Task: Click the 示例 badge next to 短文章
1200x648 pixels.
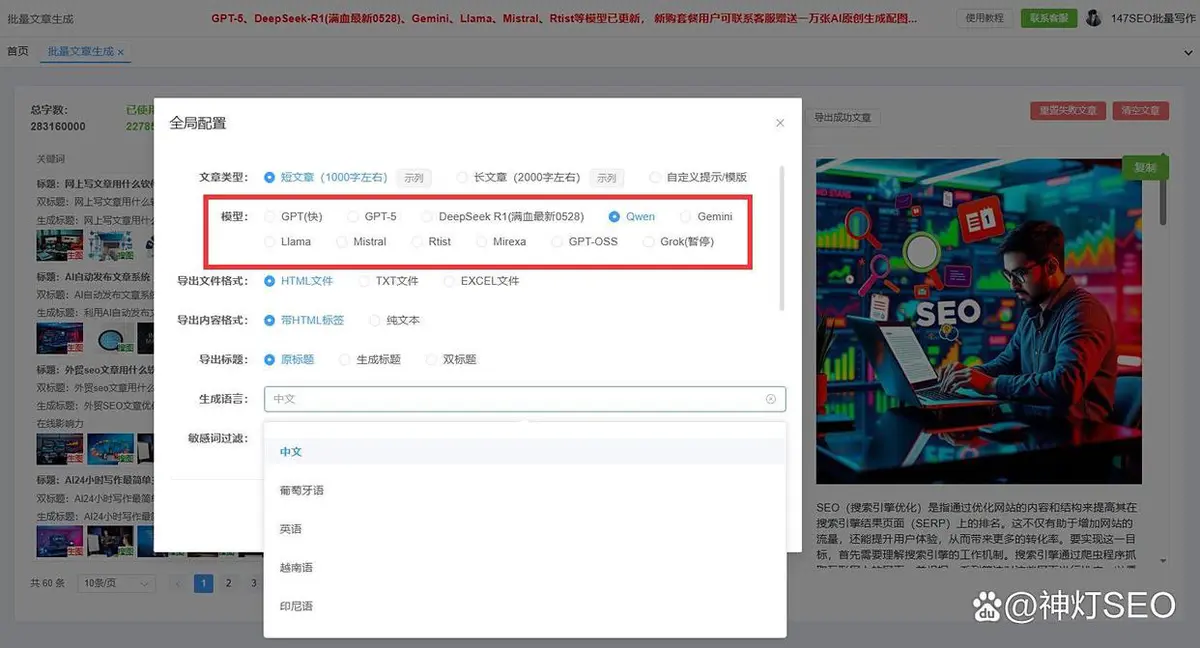Action: tap(413, 178)
